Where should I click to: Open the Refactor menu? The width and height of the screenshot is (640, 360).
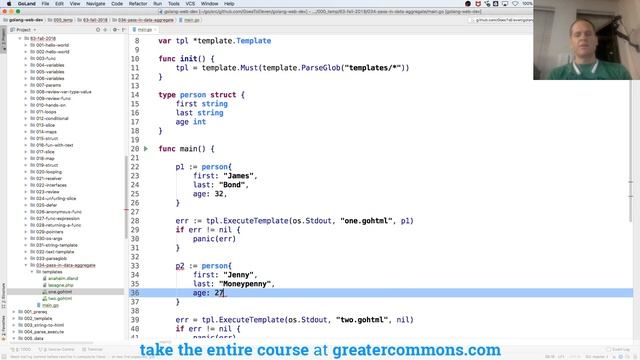click(138, 4)
